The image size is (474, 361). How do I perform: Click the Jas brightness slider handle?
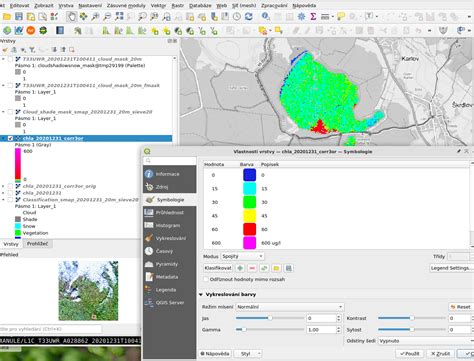pyautogui.click(x=270, y=318)
